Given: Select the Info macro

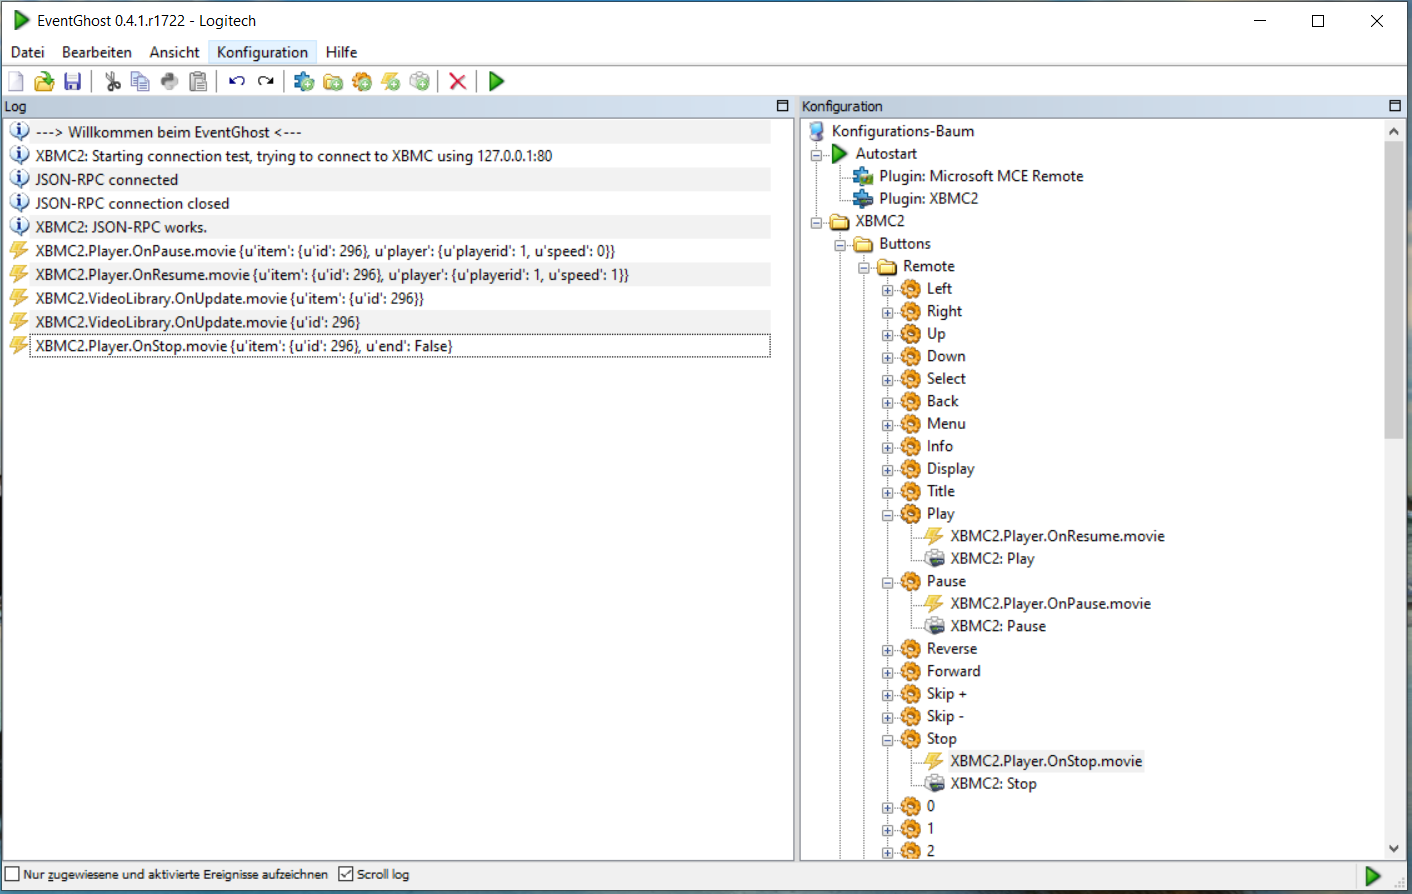Looking at the screenshot, I should 940,446.
